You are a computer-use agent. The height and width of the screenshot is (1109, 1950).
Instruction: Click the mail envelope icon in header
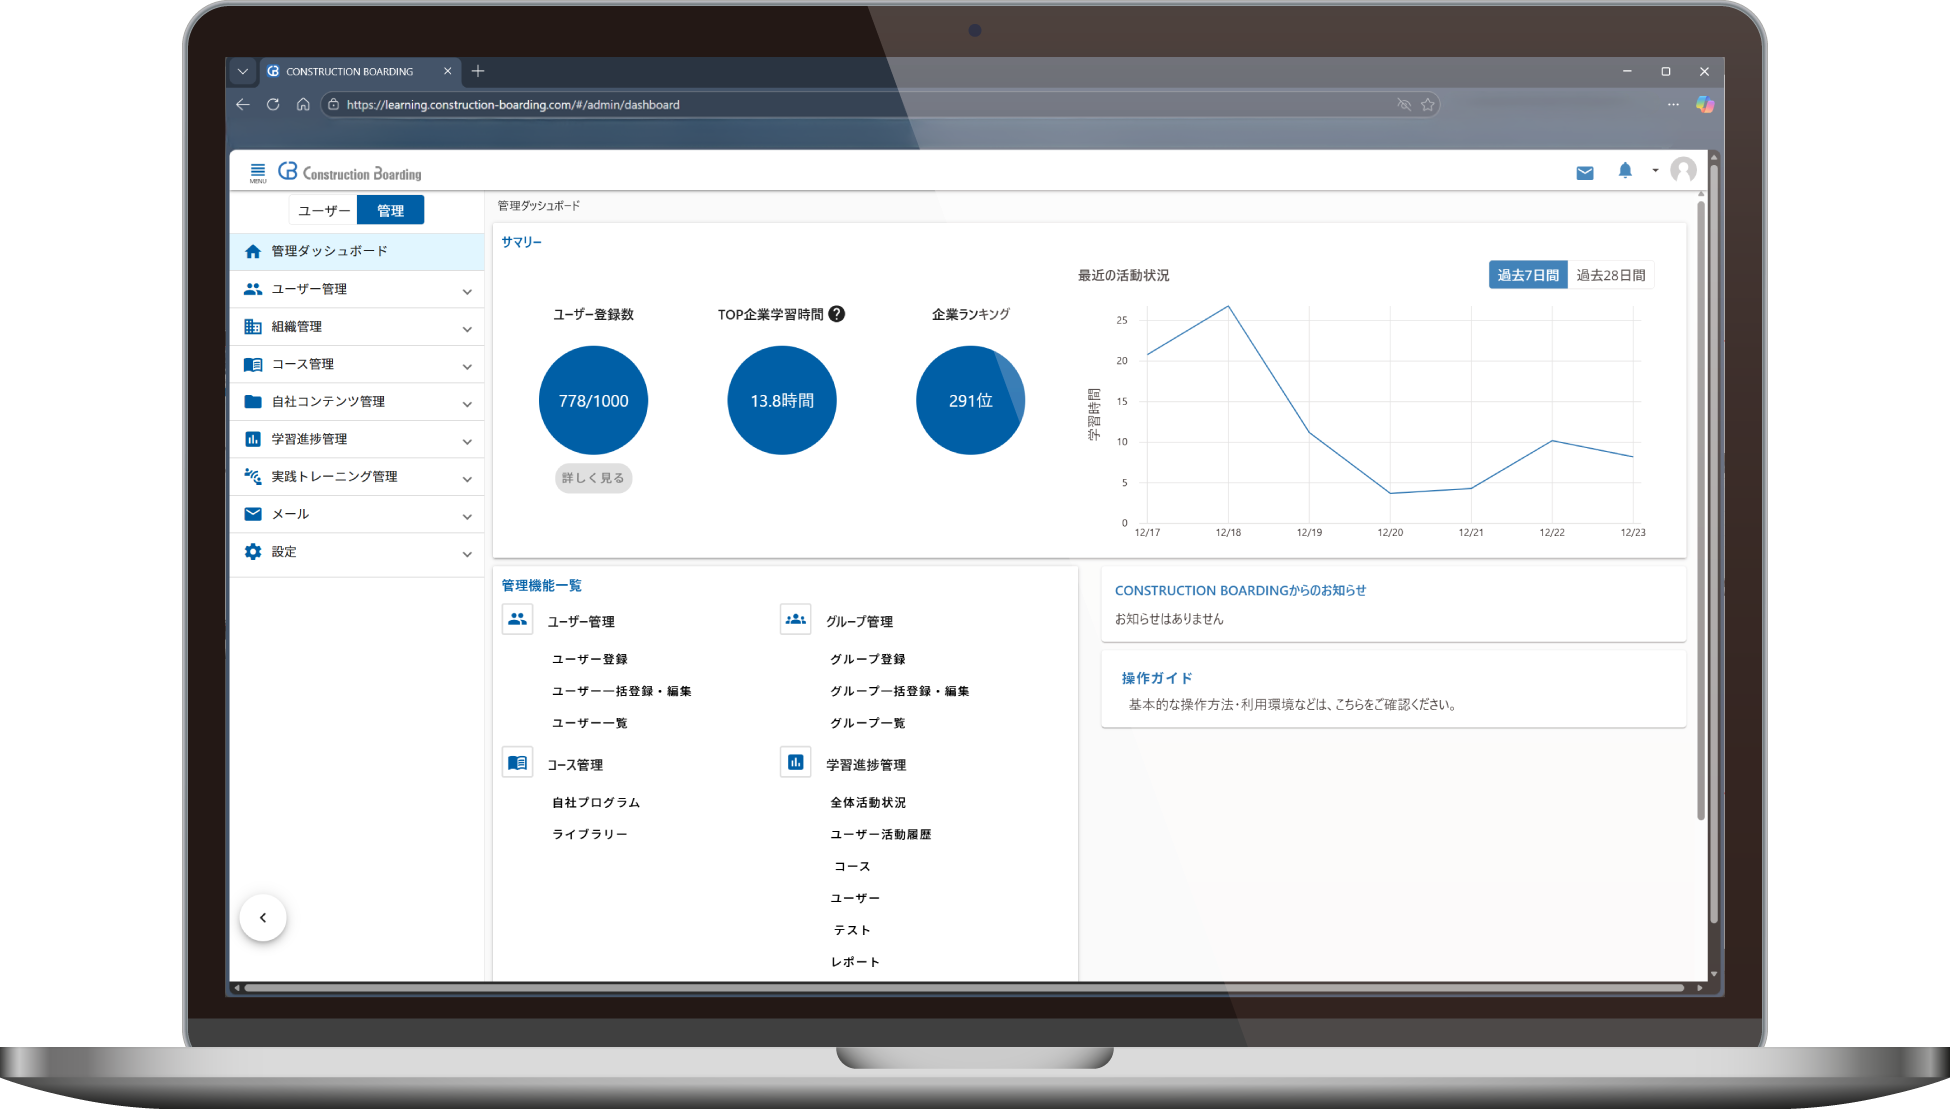[x=1584, y=173]
